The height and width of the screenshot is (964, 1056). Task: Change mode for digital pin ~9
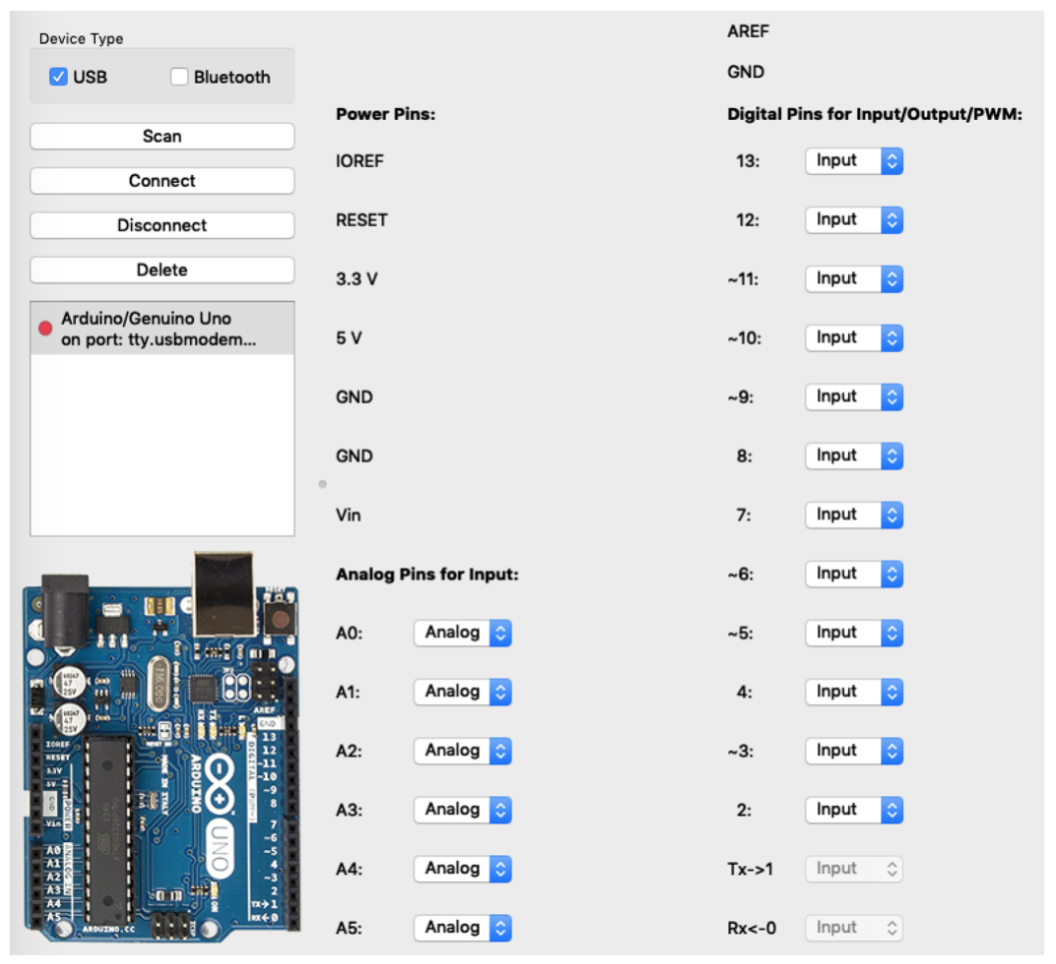click(x=854, y=397)
